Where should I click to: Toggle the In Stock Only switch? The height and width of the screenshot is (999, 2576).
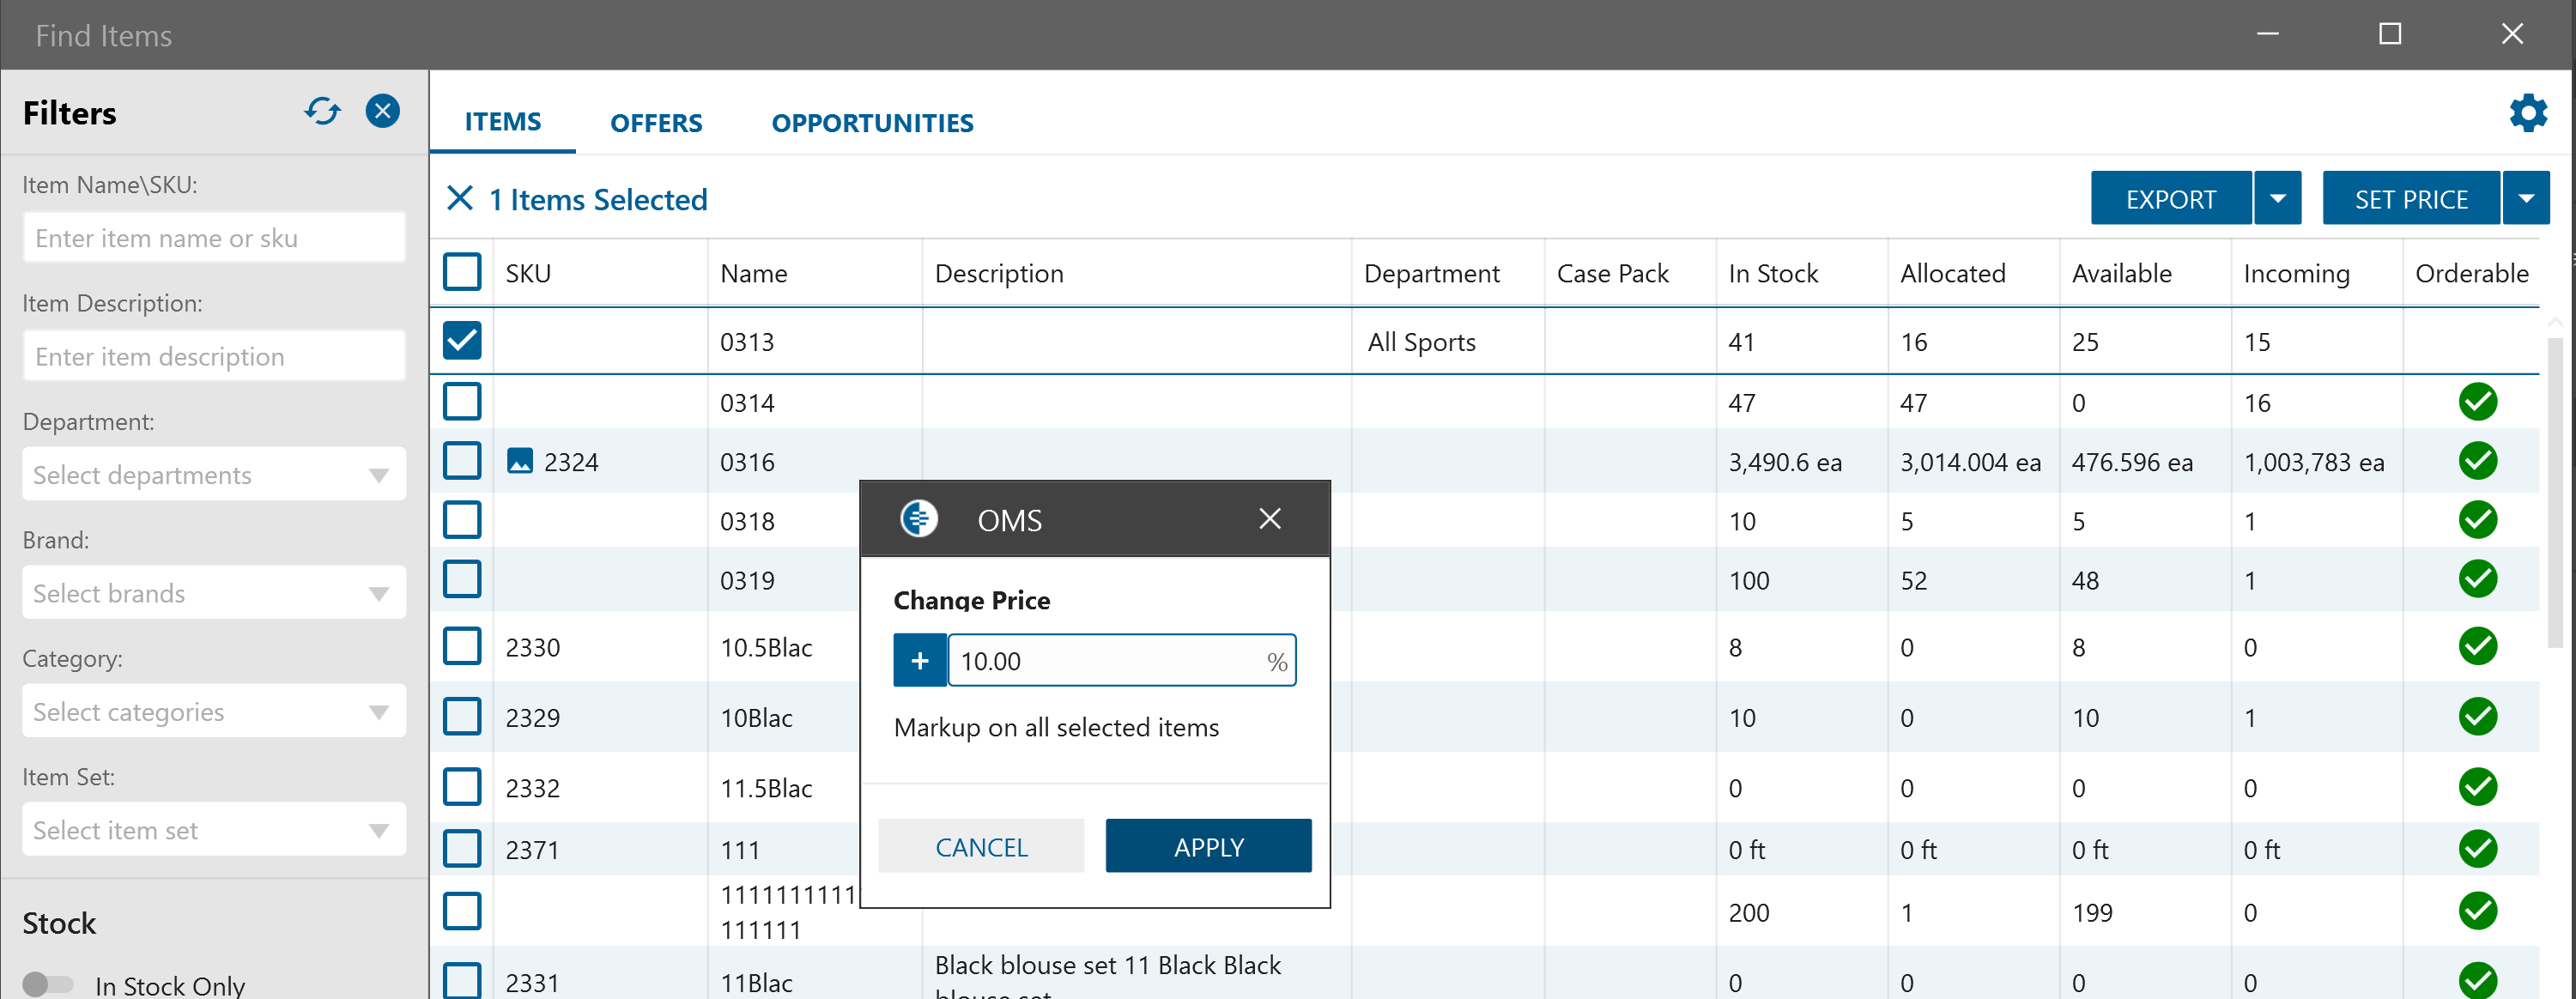47,984
